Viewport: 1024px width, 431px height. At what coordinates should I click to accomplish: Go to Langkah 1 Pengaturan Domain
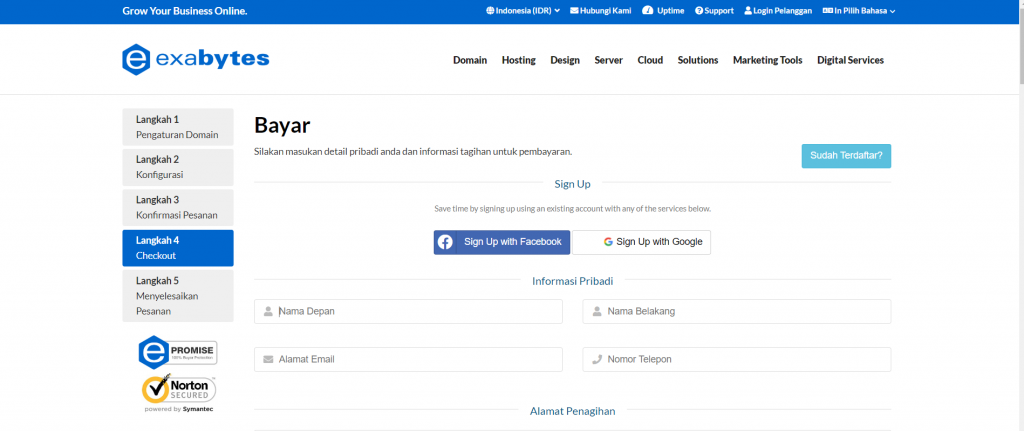coord(178,127)
